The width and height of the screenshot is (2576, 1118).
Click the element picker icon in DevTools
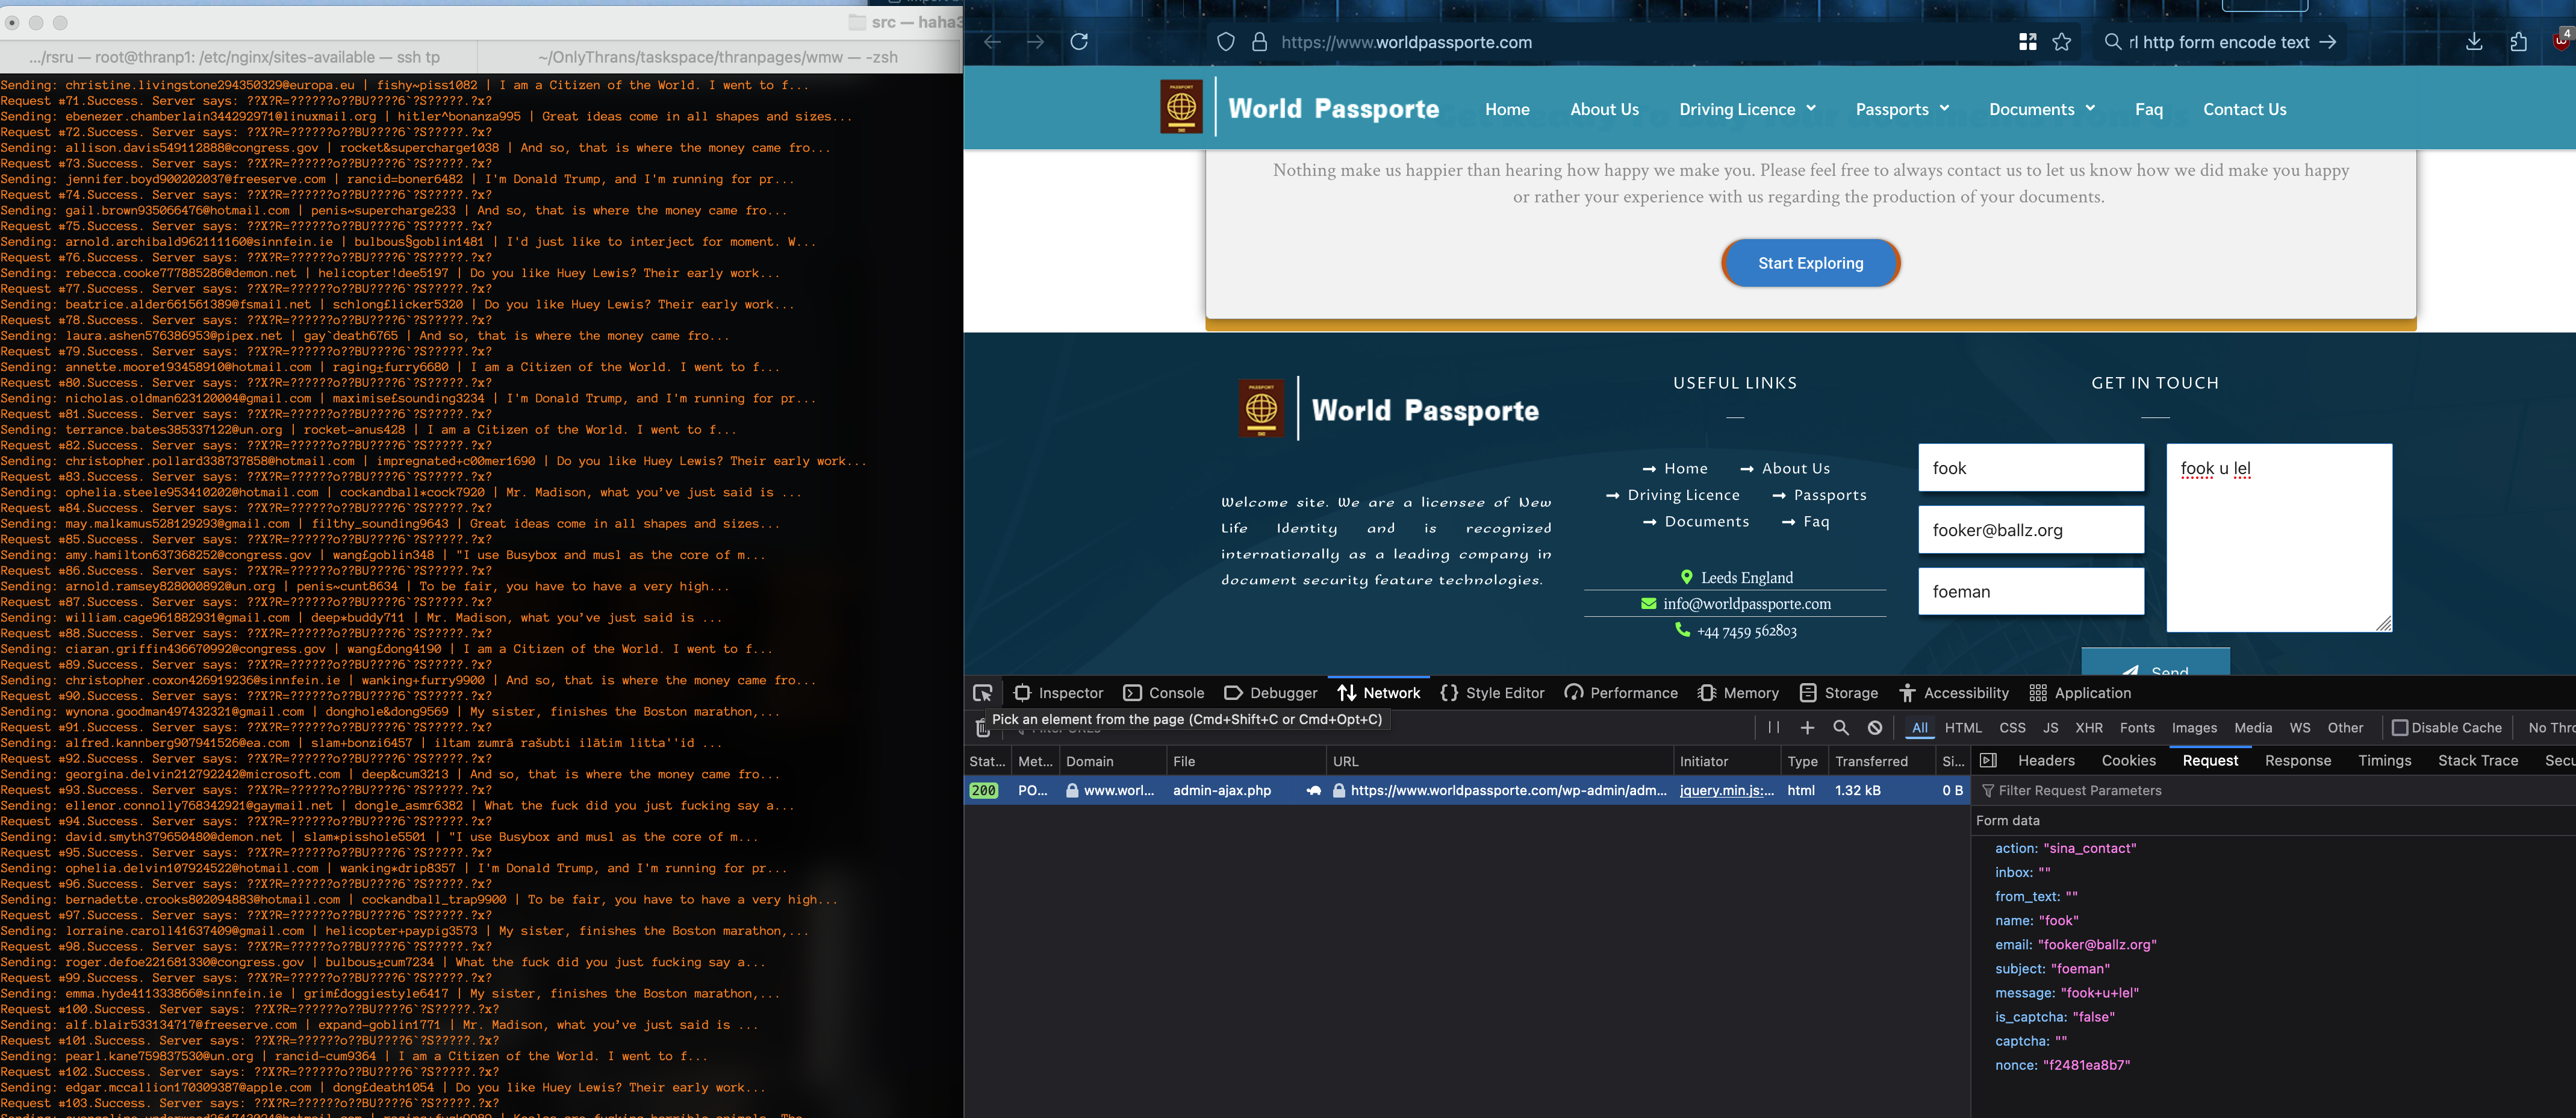coord(982,693)
